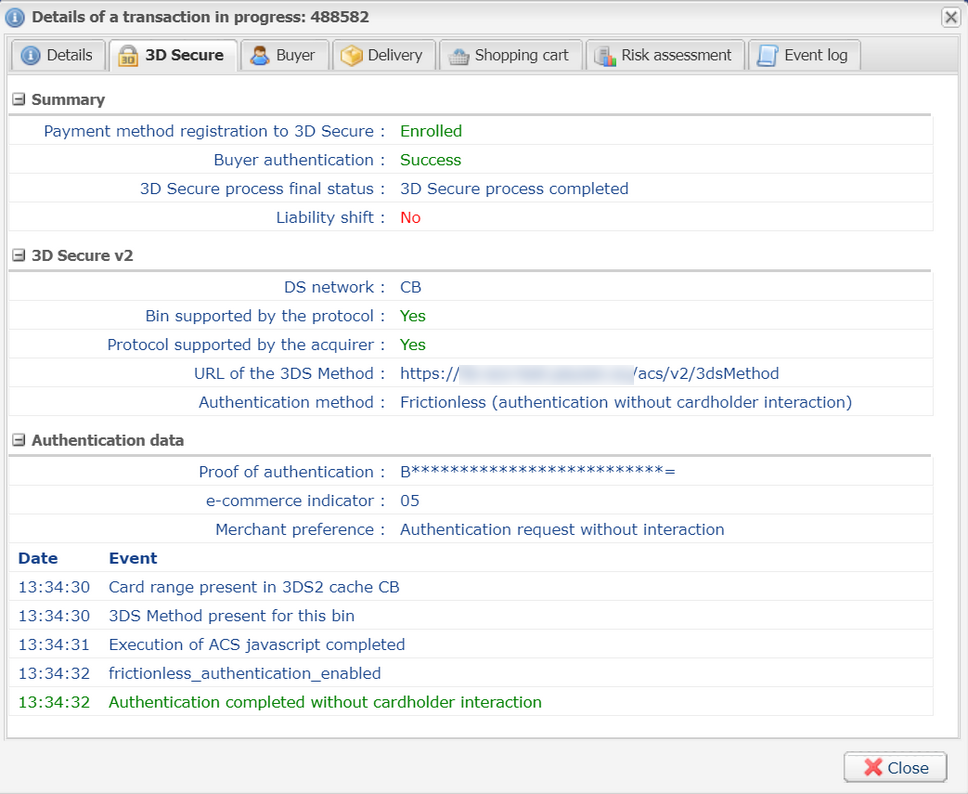Click the info icon in title bar
The height and width of the screenshot is (794, 968).
pos(15,17)
